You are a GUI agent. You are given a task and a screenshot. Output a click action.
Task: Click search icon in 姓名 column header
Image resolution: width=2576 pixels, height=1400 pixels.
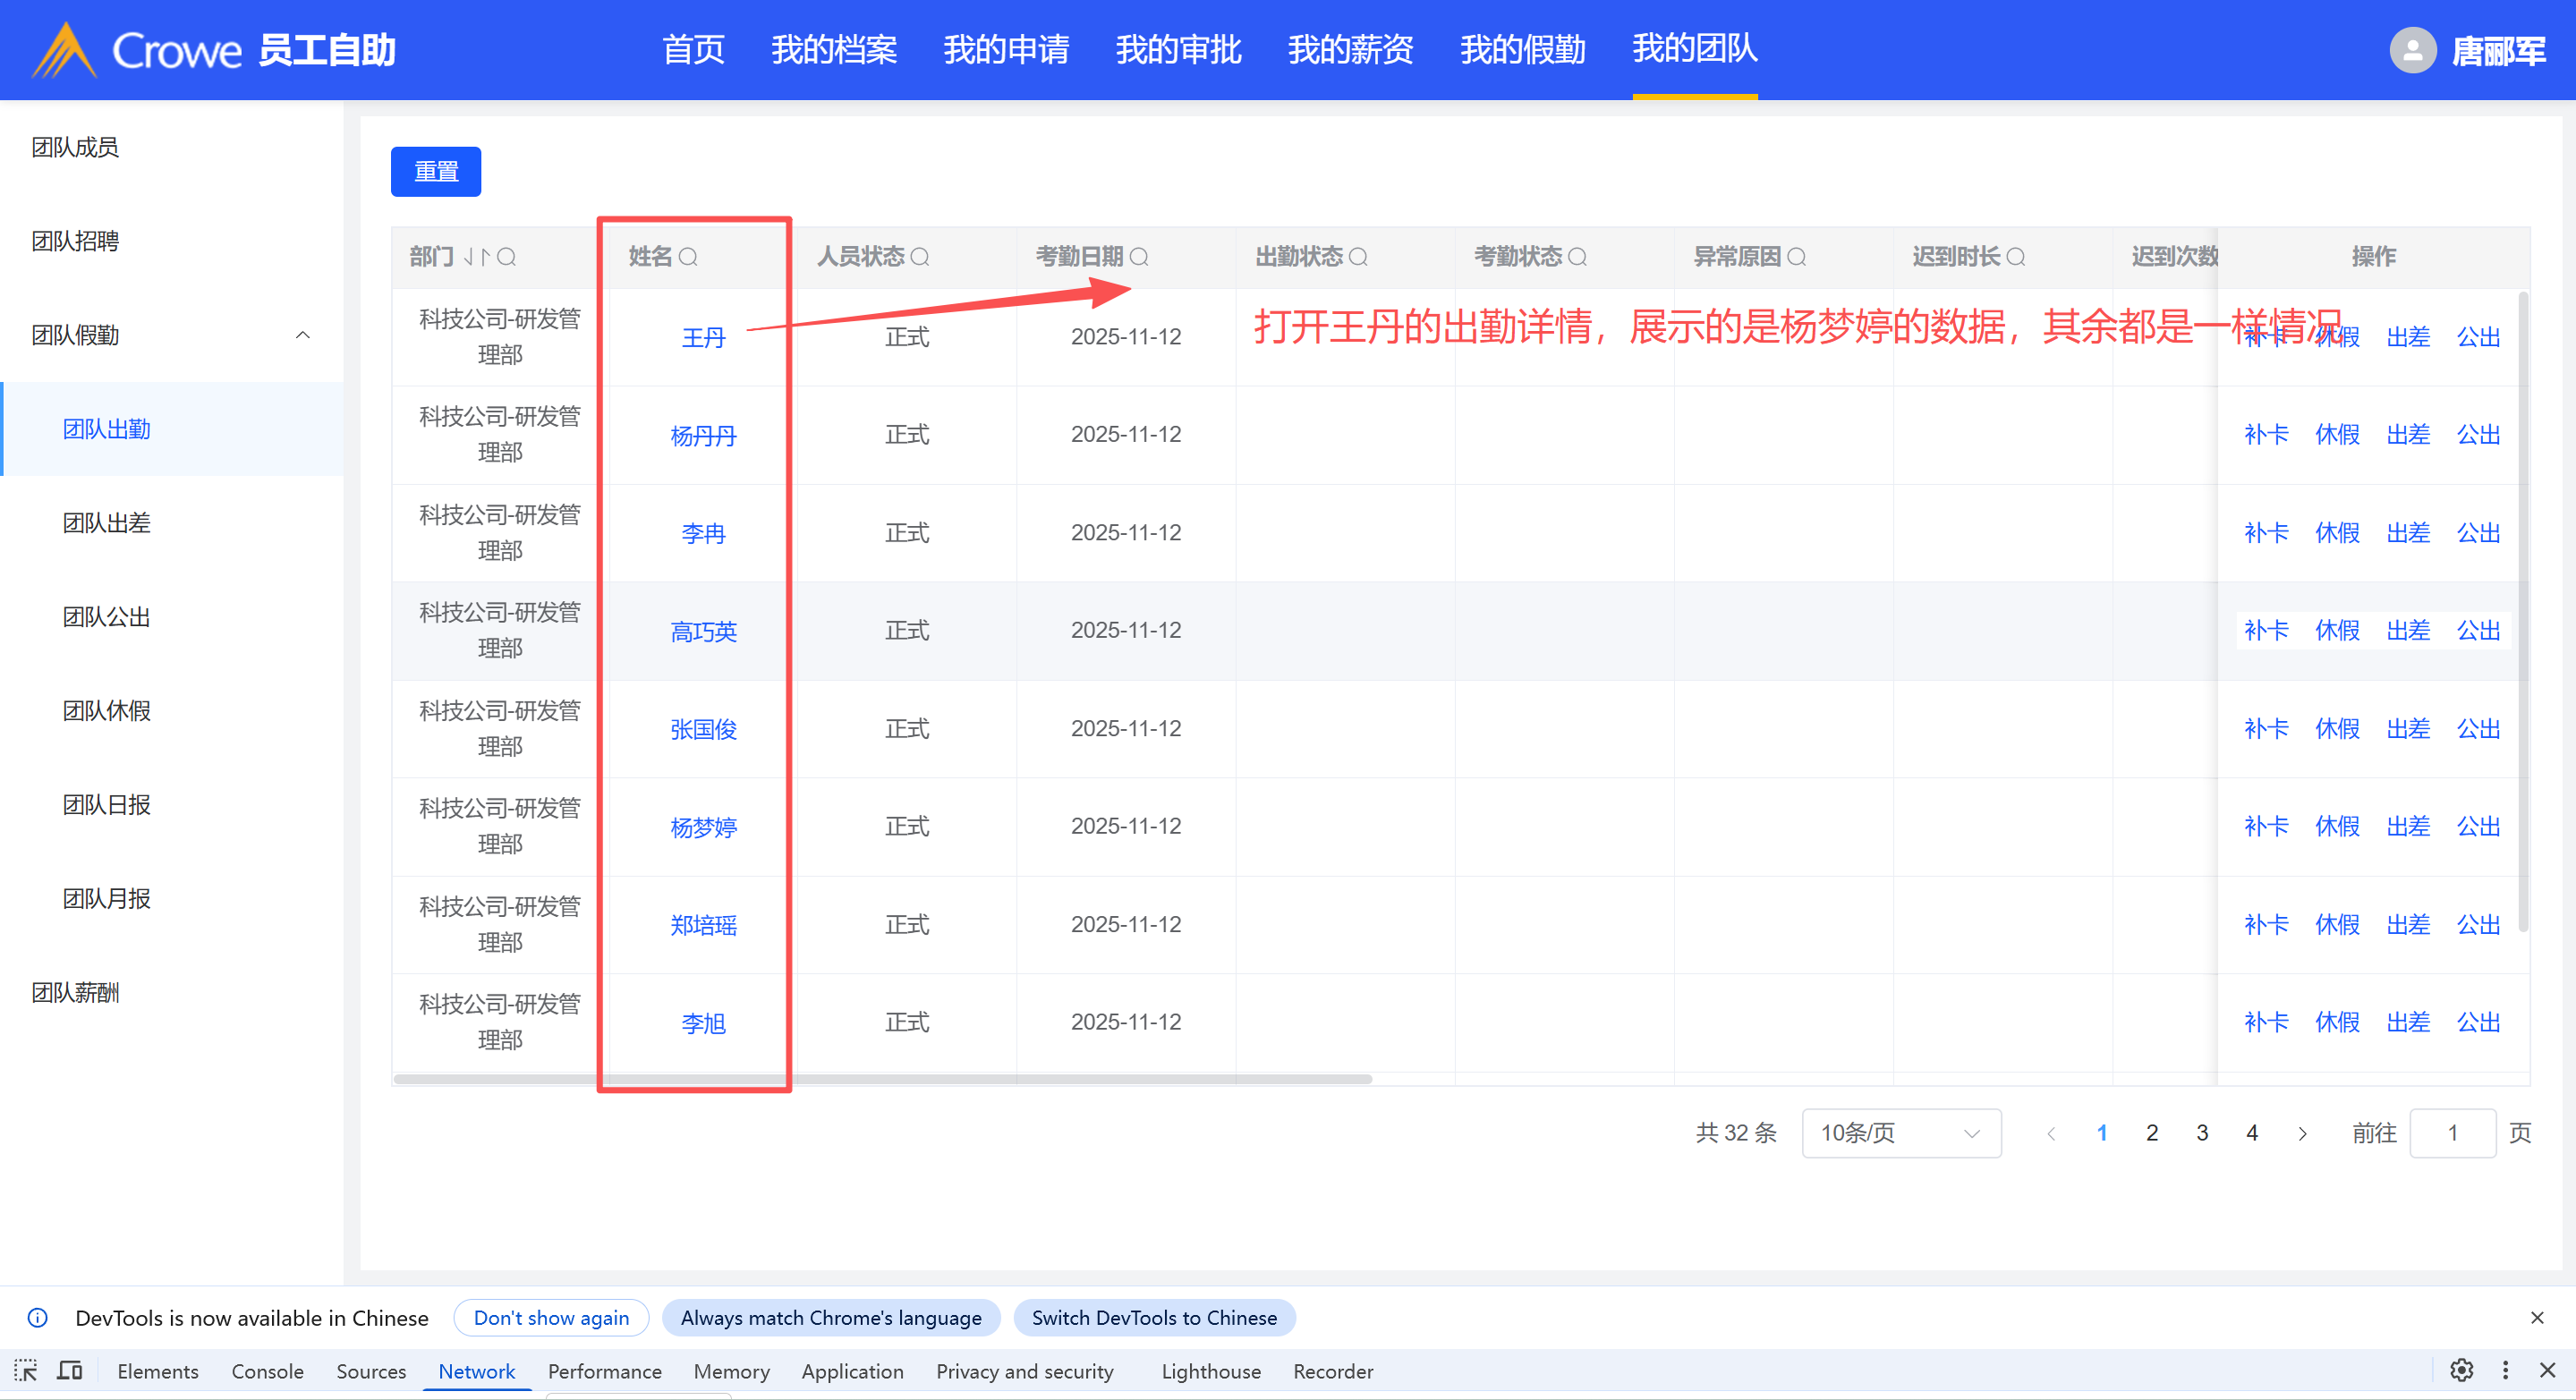pos(688,257)
